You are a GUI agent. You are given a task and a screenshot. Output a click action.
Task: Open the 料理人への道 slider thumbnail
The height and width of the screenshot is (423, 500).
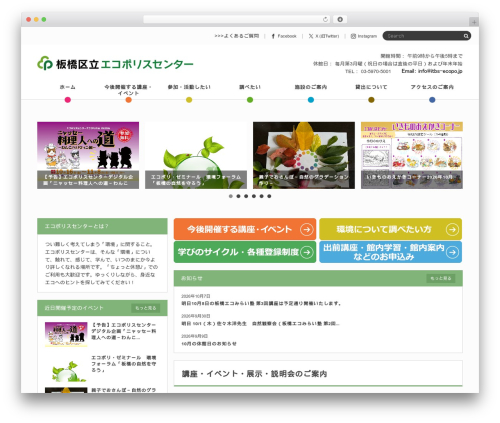tap(88, 155)
